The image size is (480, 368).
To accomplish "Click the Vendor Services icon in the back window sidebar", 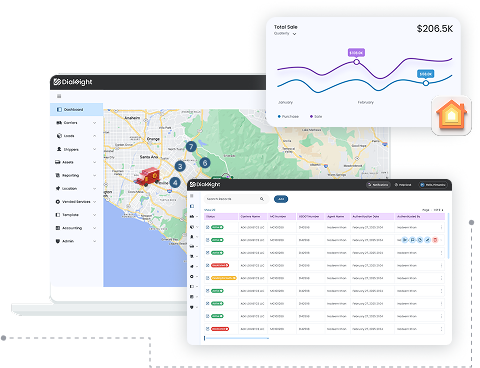I will tap(58, 202).
